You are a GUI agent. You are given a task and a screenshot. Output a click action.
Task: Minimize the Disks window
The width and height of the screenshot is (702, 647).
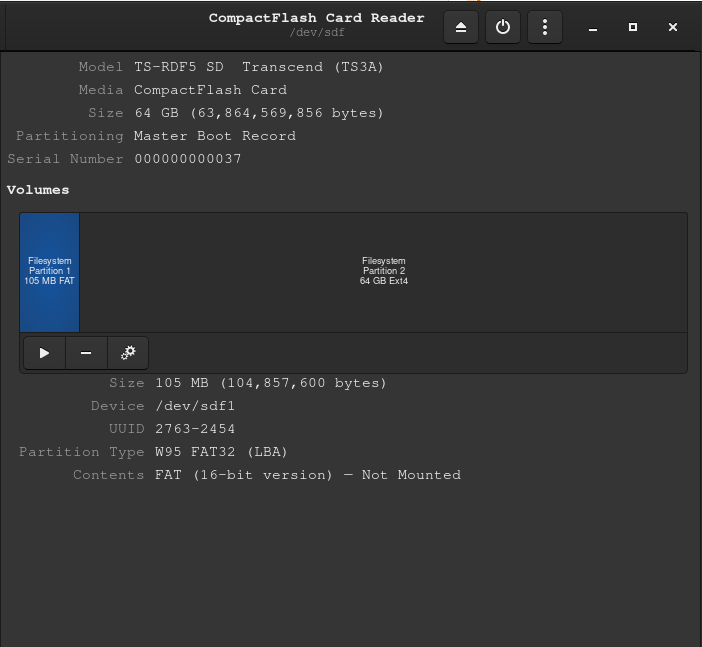point(593,28)
